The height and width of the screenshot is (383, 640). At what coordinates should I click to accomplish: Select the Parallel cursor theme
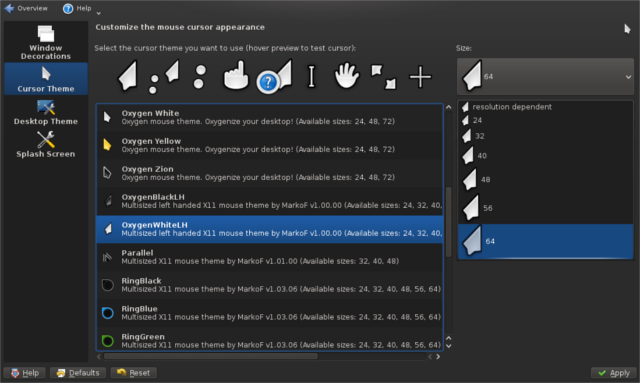(x=270, y=257)
